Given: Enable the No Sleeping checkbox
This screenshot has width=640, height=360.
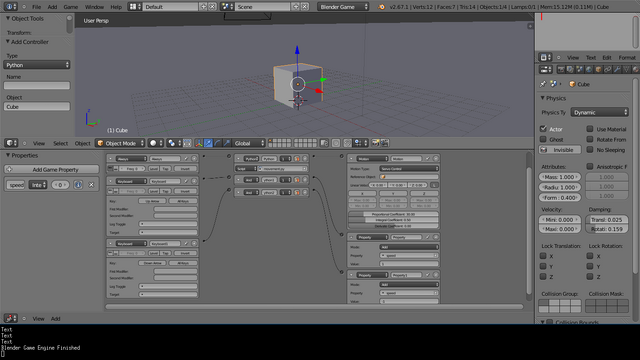Looking at the screenshot, I should pyautogui.click(x=590, y=150).
